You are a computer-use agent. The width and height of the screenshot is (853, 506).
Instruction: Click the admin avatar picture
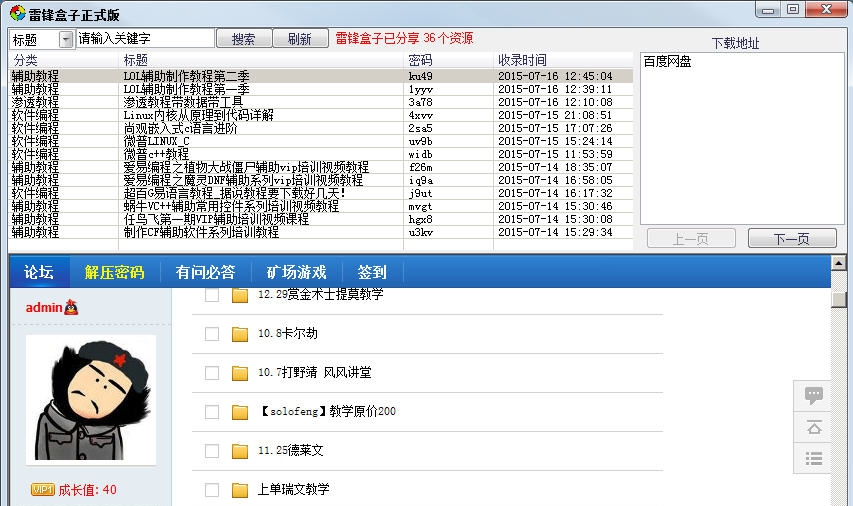91,400
